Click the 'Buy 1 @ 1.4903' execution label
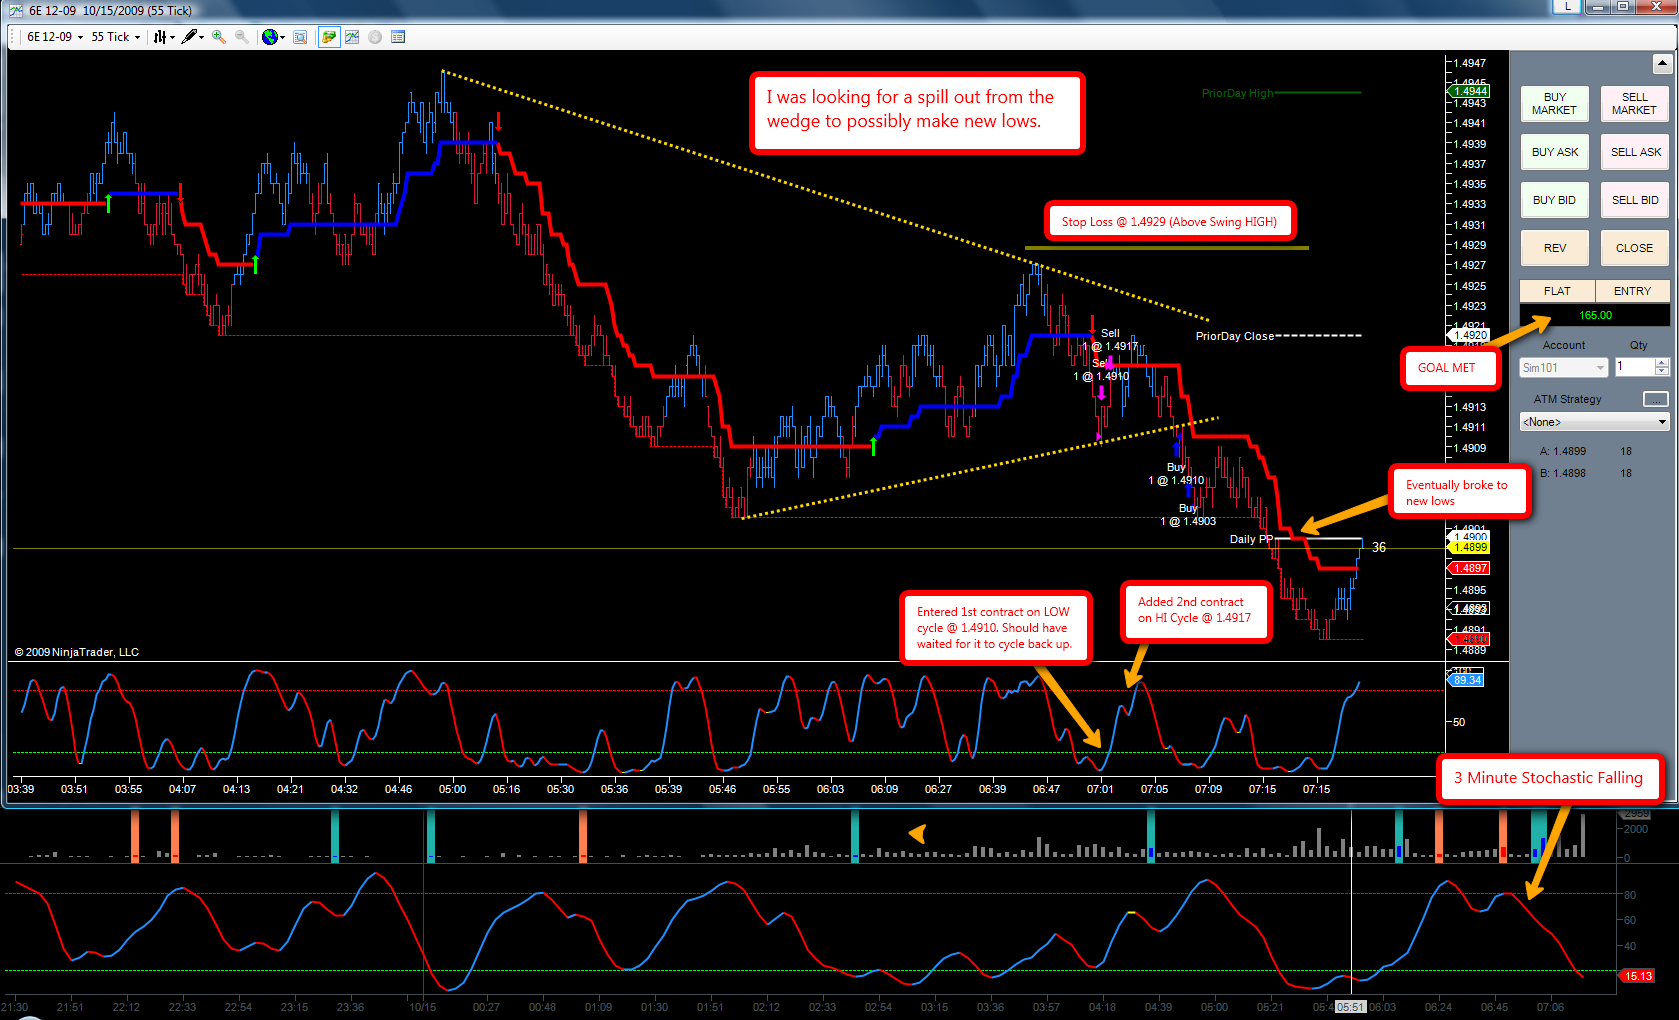Screen dimensions: 1679x1020 pyautogui.click(x=1188, y=515)
